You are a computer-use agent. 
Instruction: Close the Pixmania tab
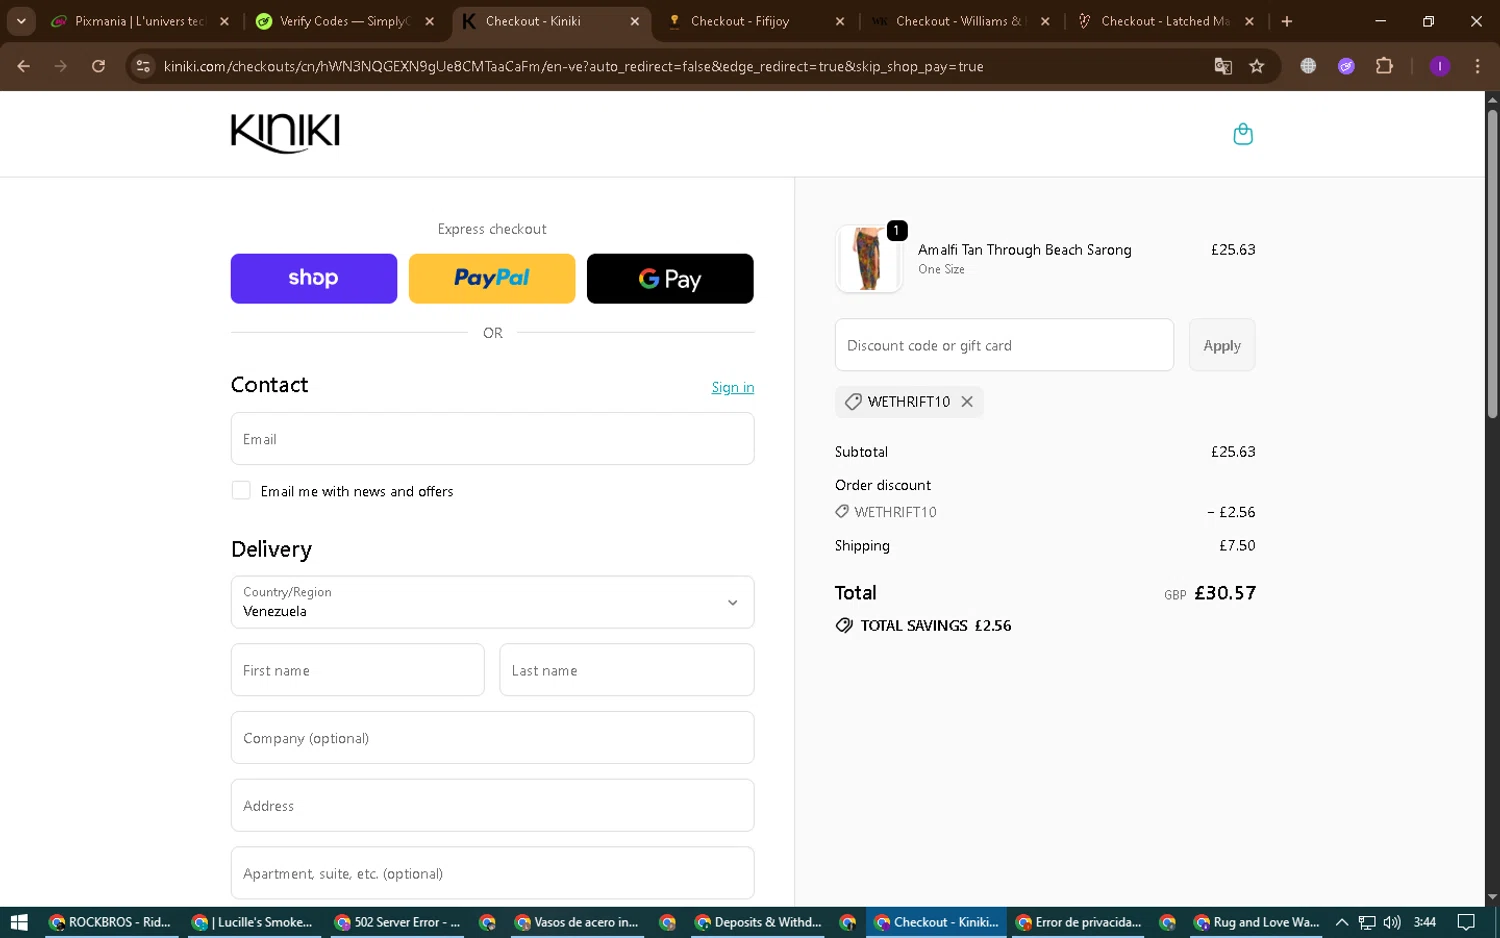click(224, 21)
